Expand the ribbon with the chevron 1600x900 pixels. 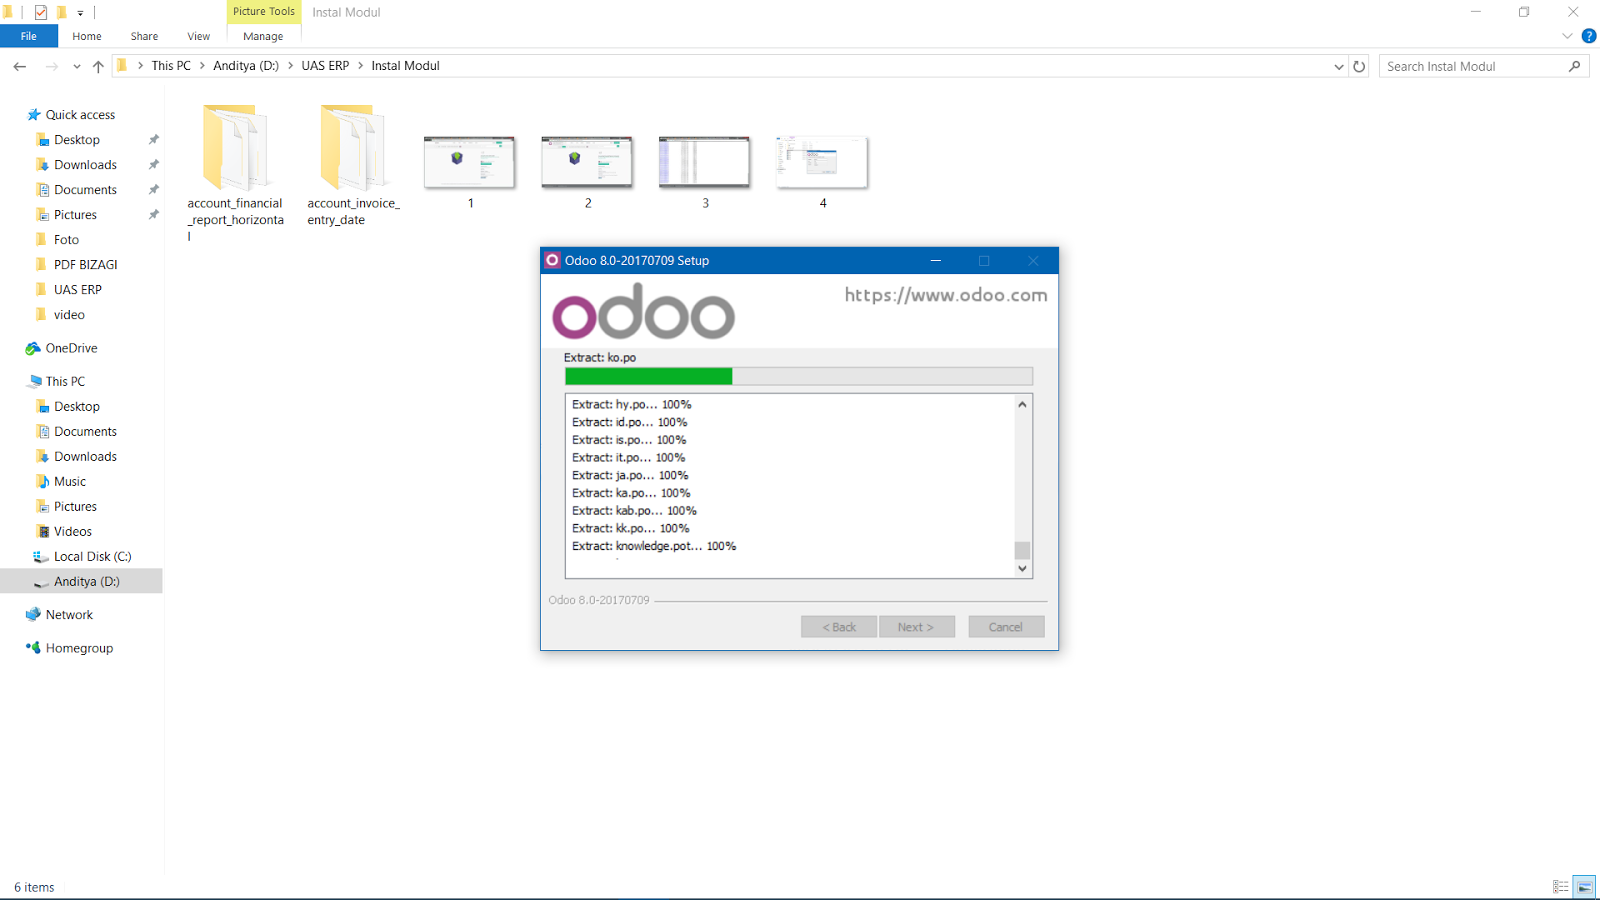pyautogui.click(x=1567, y=36)
